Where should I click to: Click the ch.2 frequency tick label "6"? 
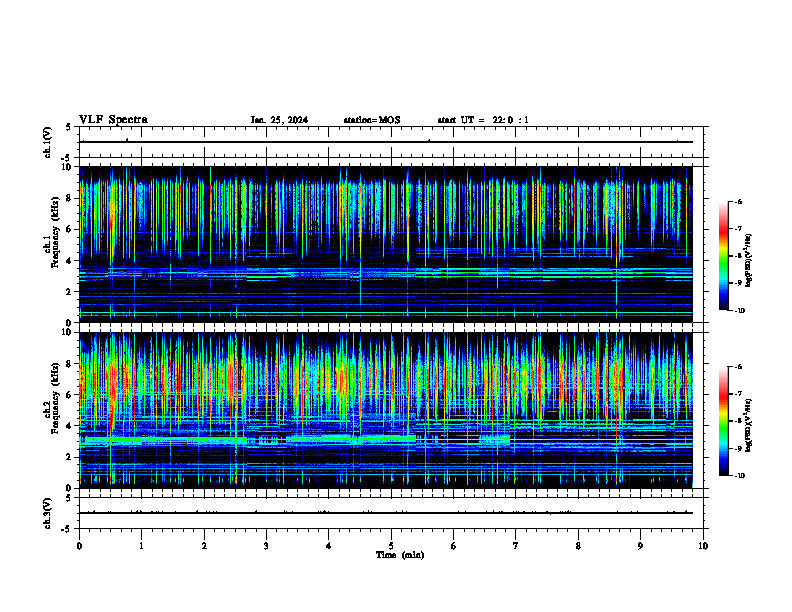[69, 395]
